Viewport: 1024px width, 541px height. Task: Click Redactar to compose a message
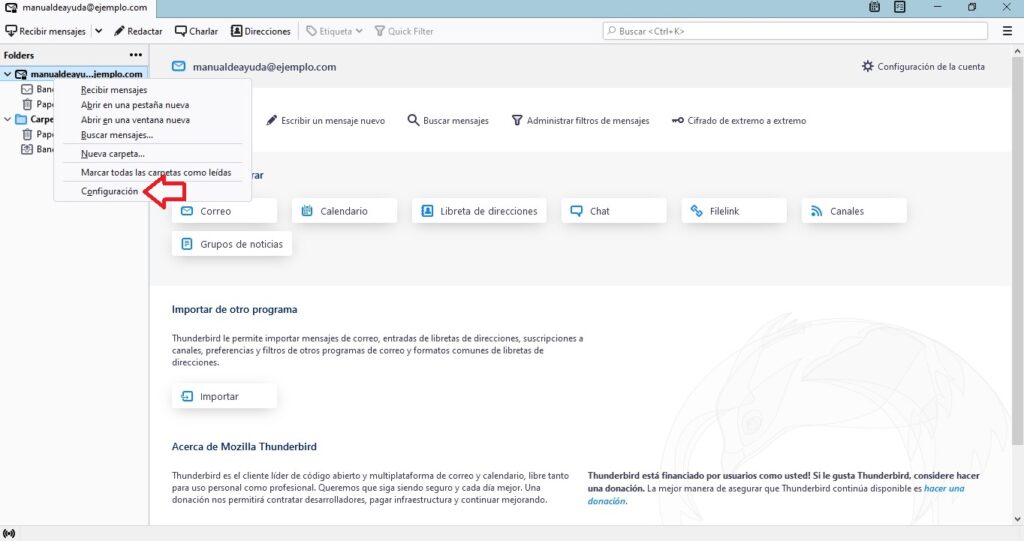[138, 31]
